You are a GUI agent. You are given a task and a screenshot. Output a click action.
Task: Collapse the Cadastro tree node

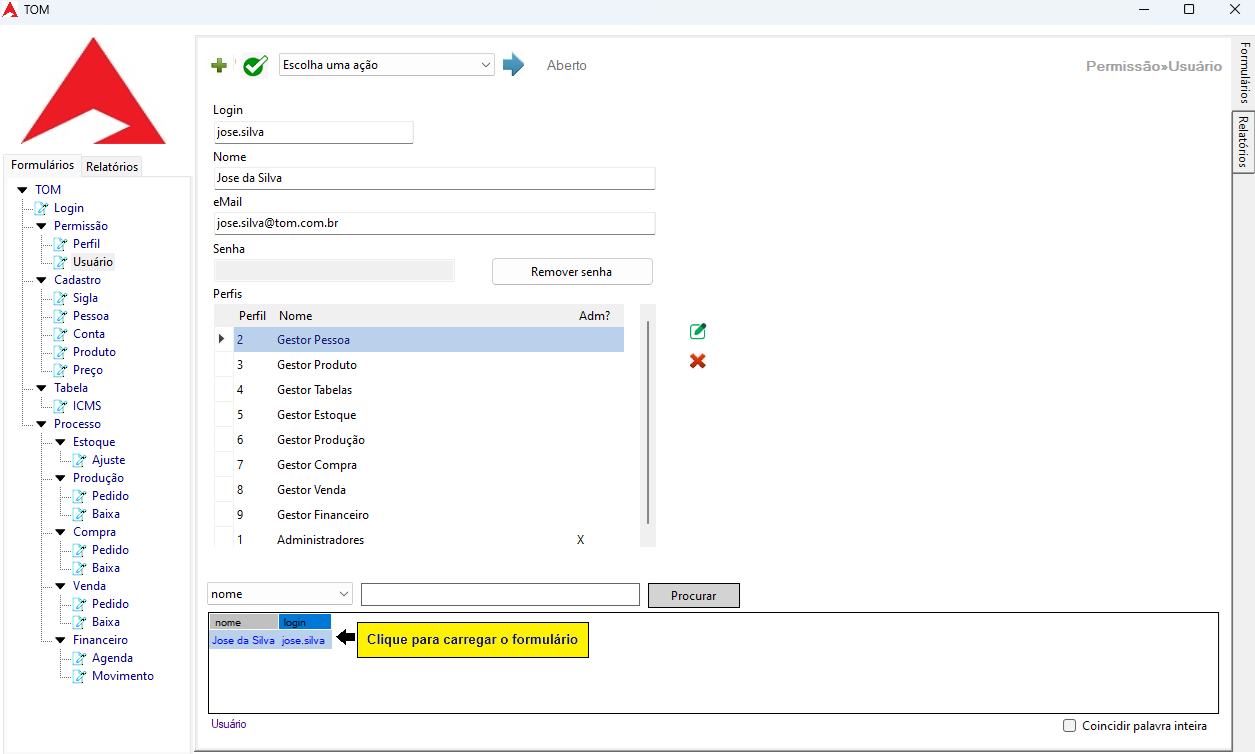(x=41, y=280)
